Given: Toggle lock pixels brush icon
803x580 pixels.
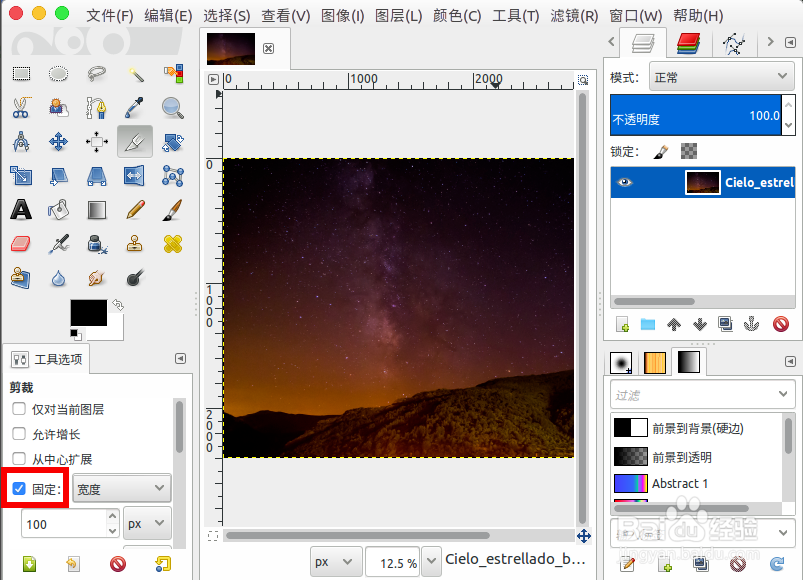Looking at the screenshot, I should (661, 152).
